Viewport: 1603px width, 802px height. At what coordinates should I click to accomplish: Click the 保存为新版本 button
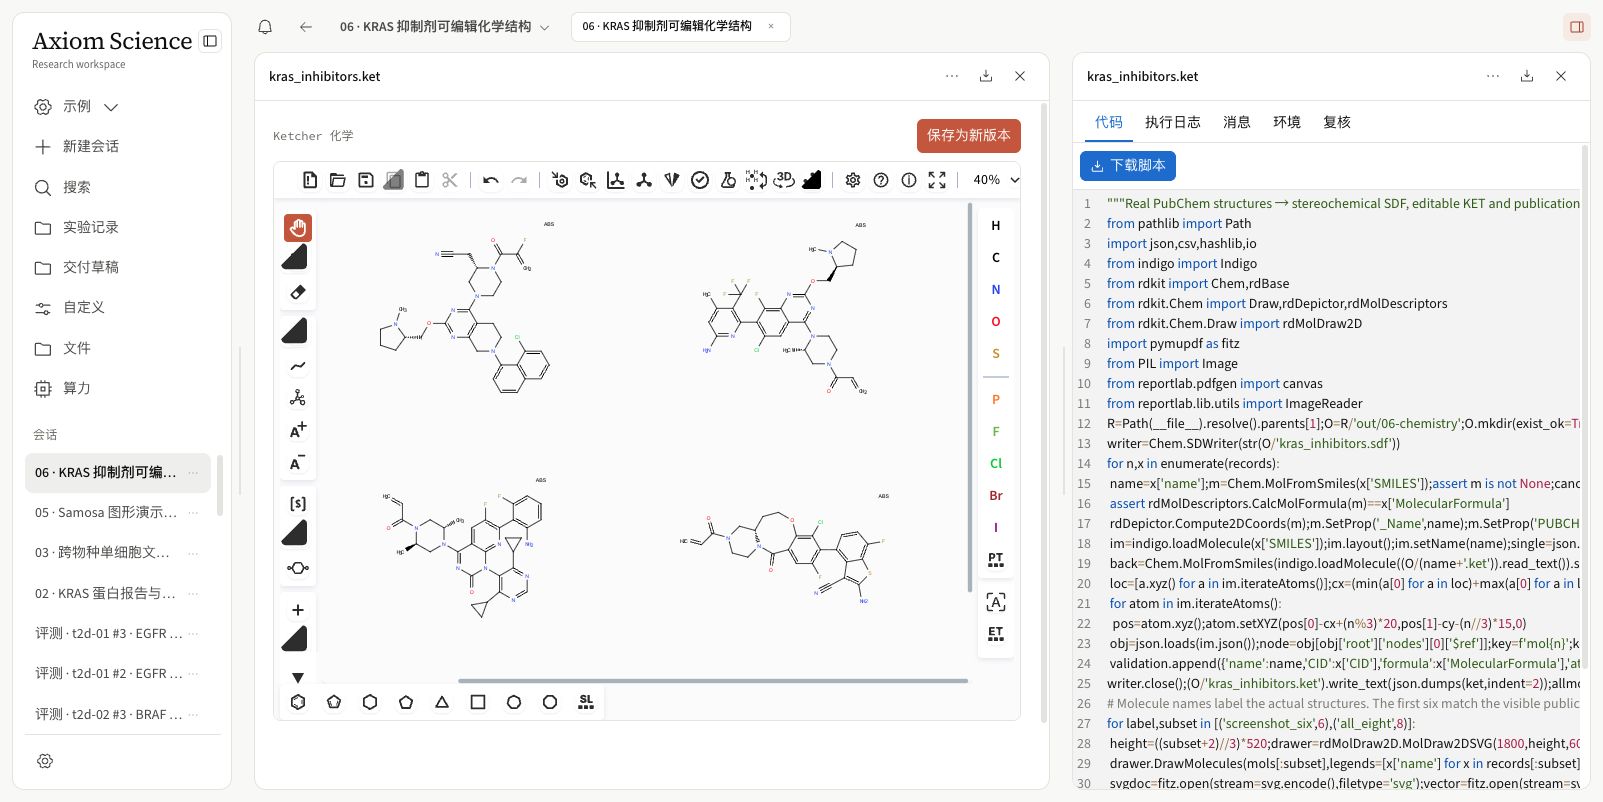coord(968,136)
